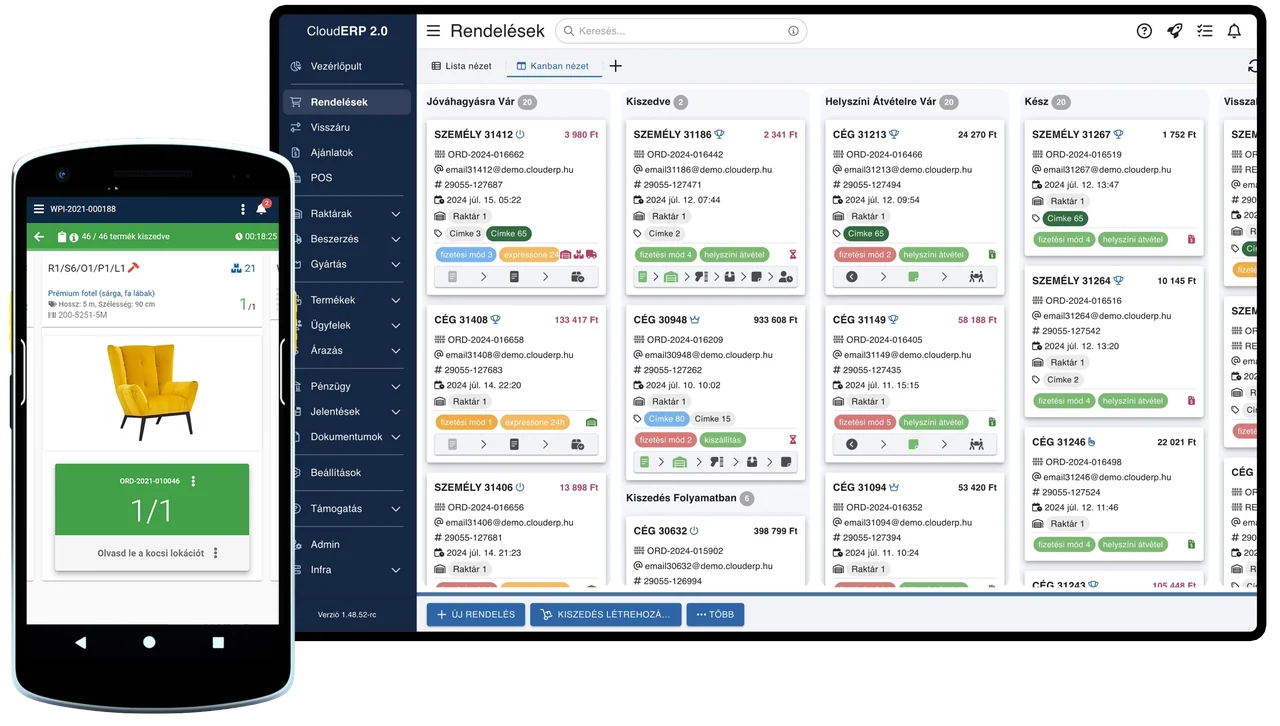Screen dimensions: 1280x726
Task: Click the ÚJ RENDELÉS button
Action: point(476,614)
